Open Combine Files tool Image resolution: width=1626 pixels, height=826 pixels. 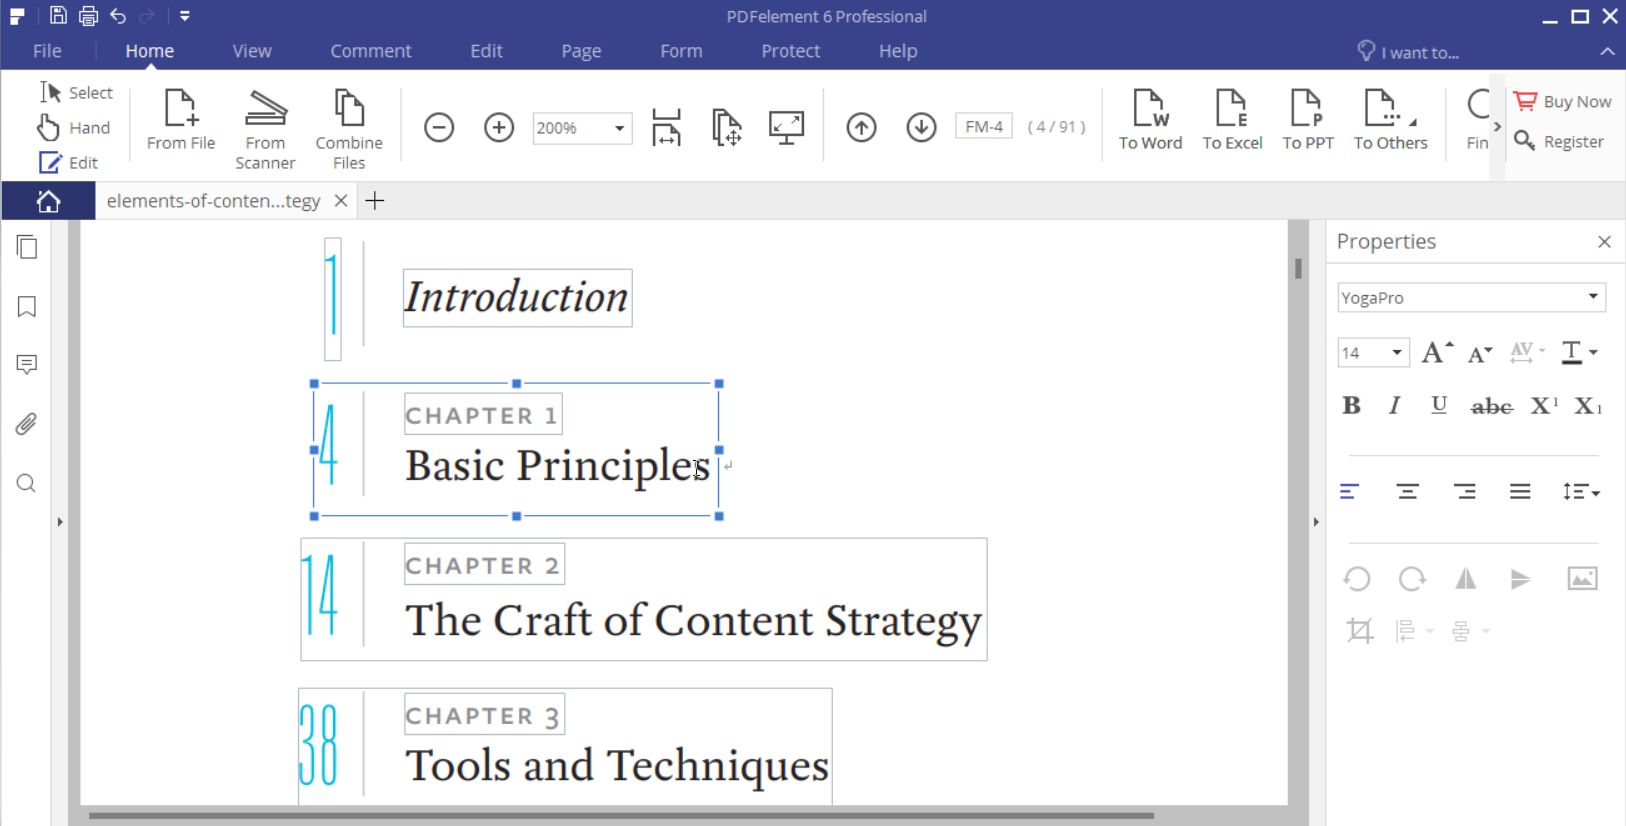pos(349,109)
